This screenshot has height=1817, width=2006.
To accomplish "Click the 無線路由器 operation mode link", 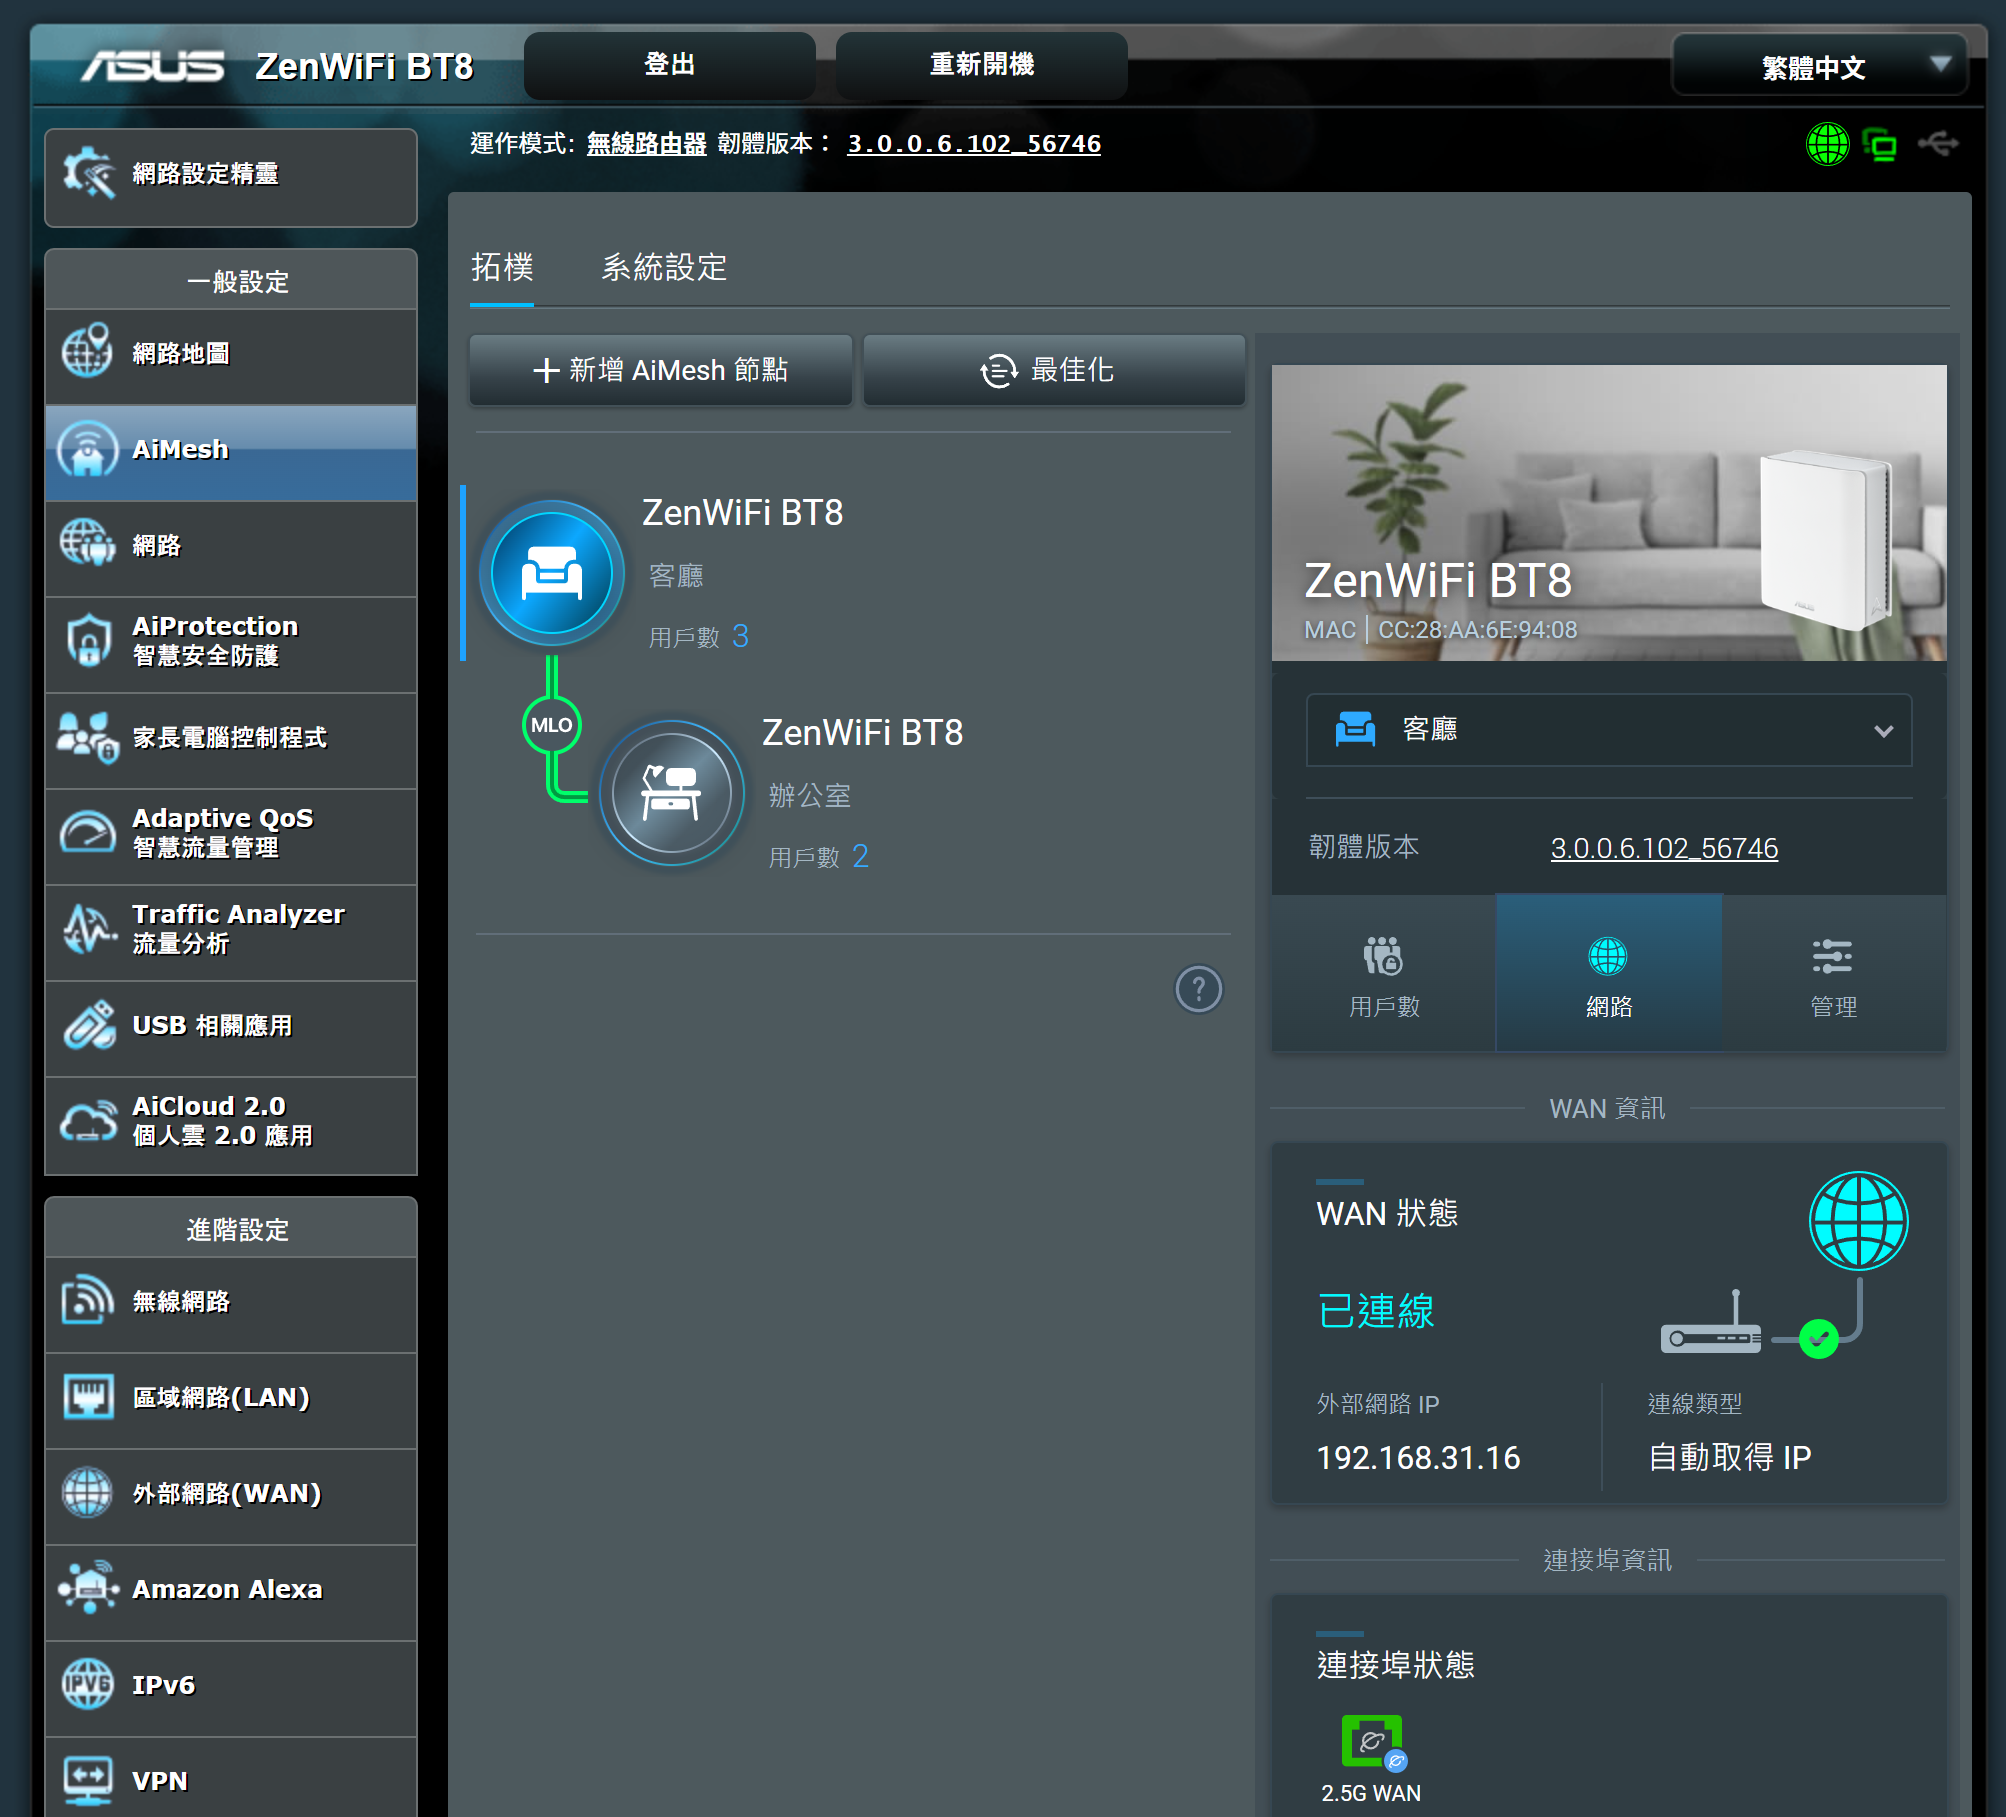I will coord(646,144).
